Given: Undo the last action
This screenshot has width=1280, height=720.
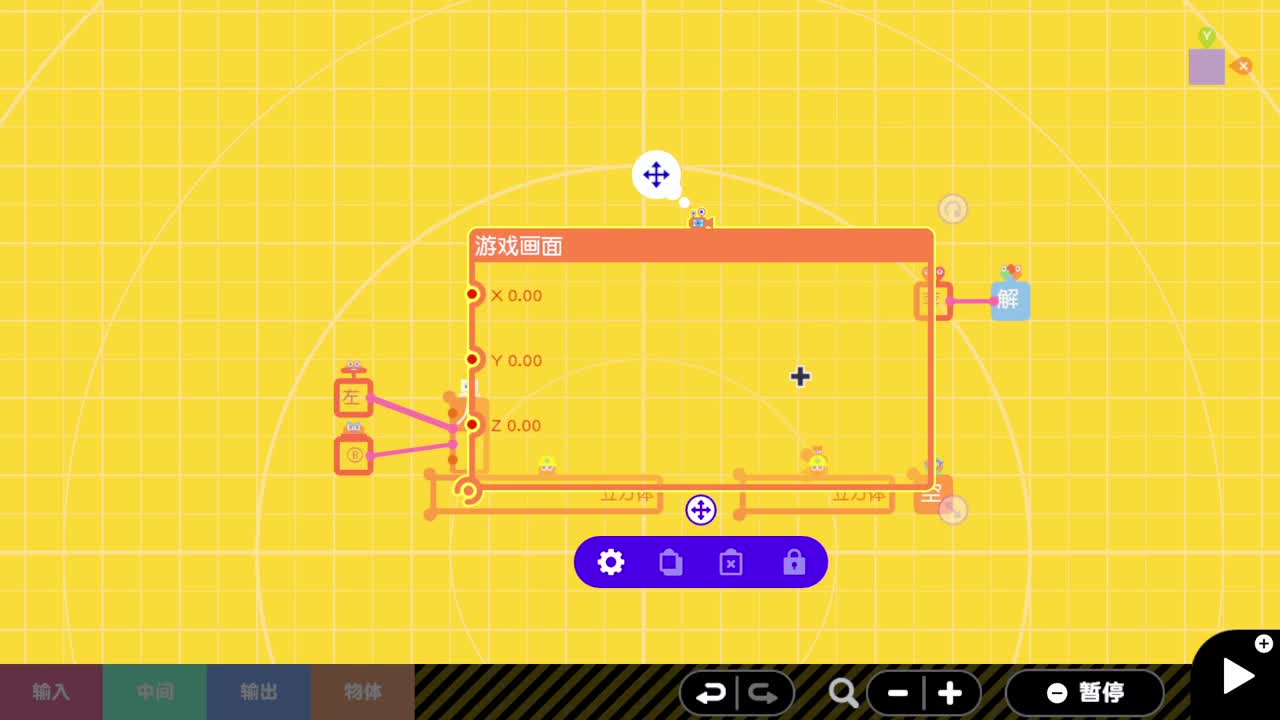Looking at the screenshot, I should click(710, 693).
